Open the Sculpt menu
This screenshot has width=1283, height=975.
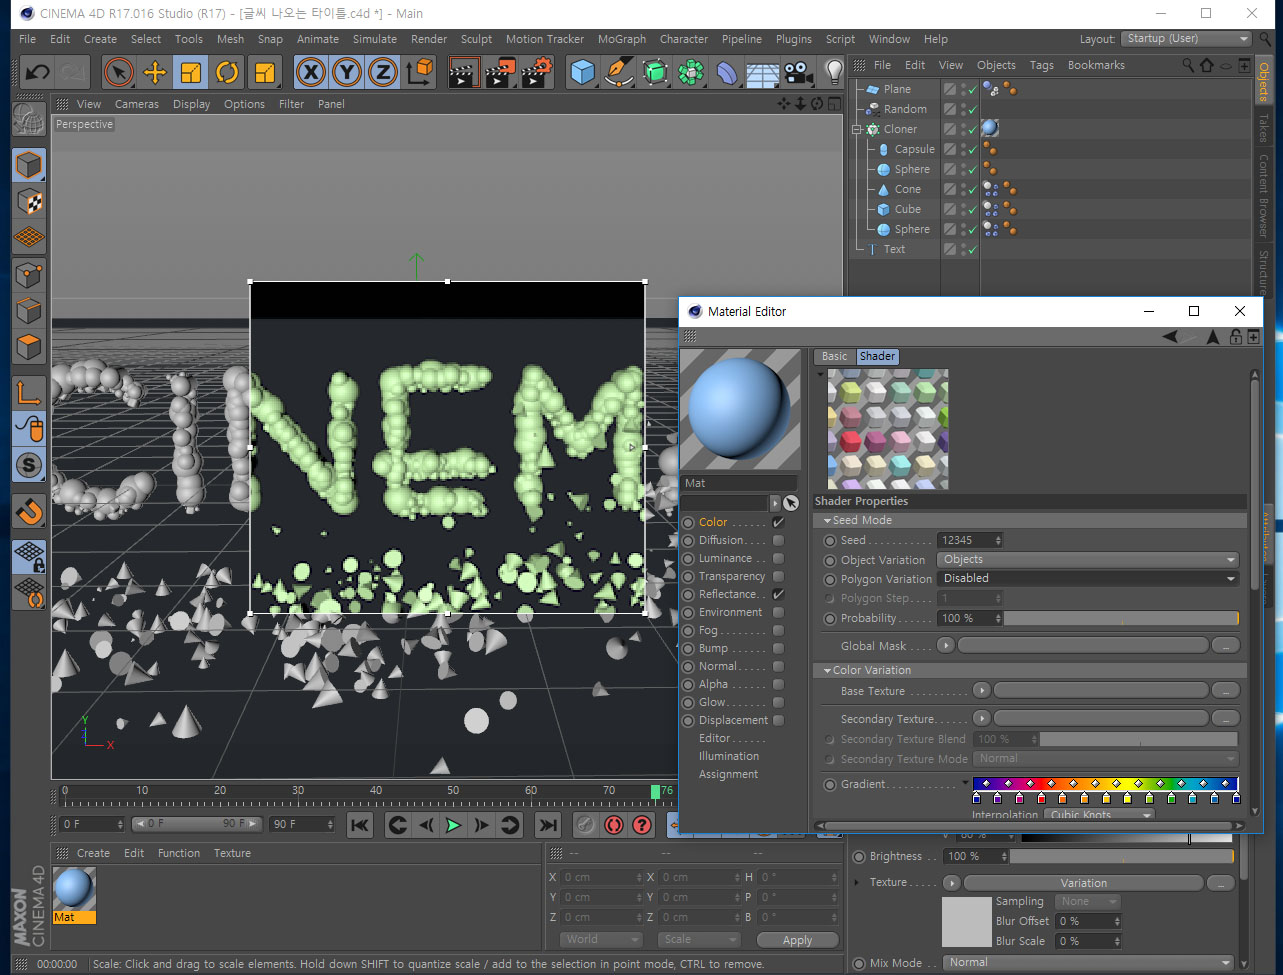click(x=476, y=39)
